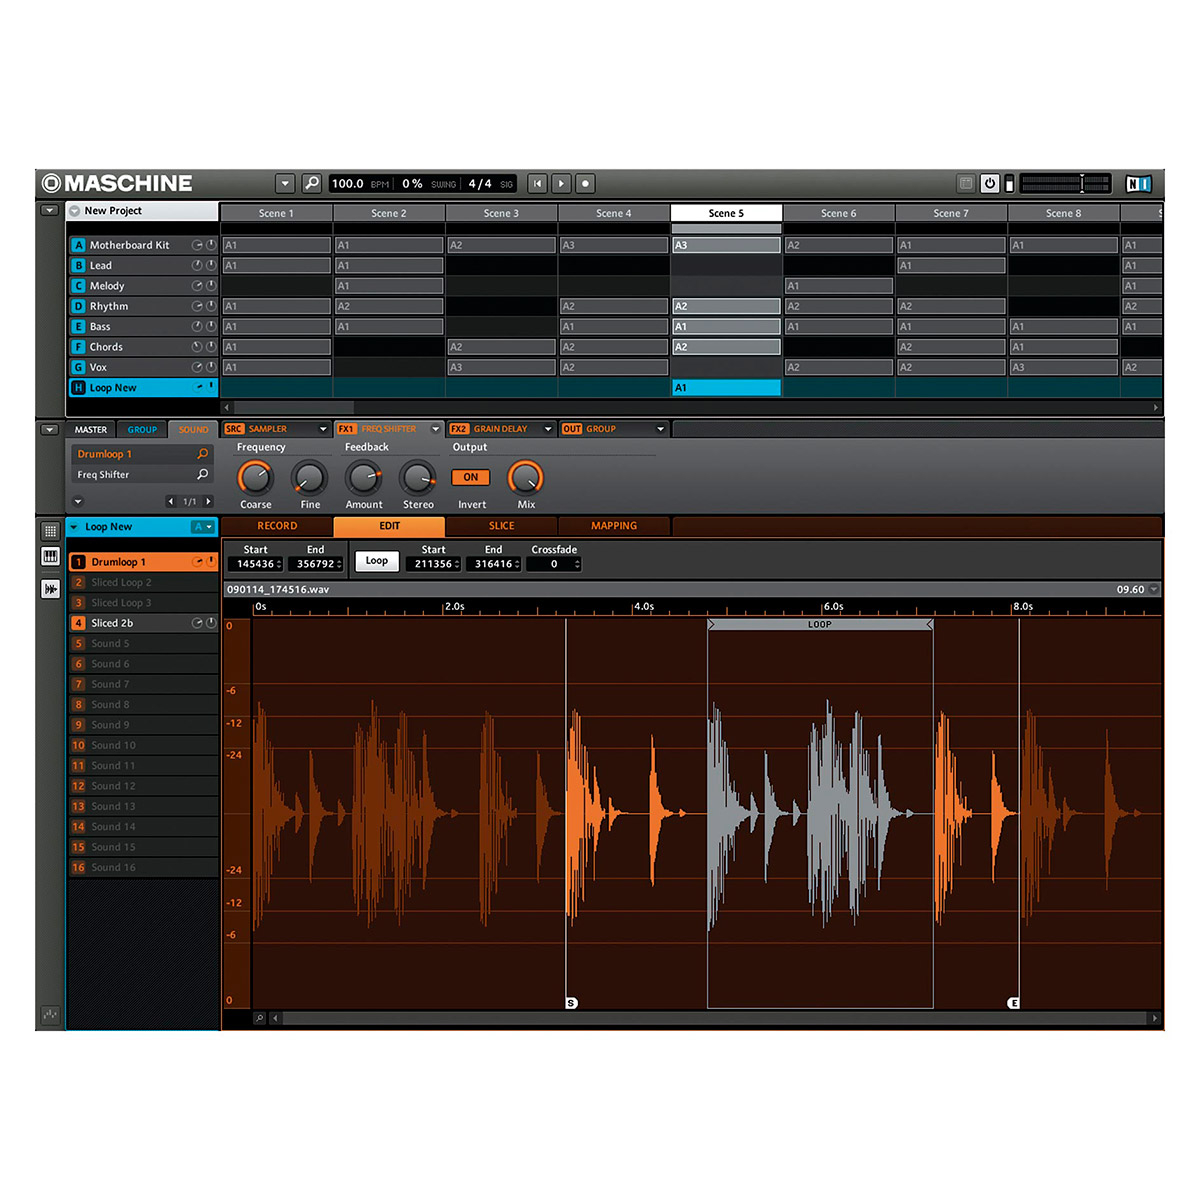Select group H letter icon for Loop New
Screen dimensions: 1200x1200
pyautogui.click(x=78, y=387)
